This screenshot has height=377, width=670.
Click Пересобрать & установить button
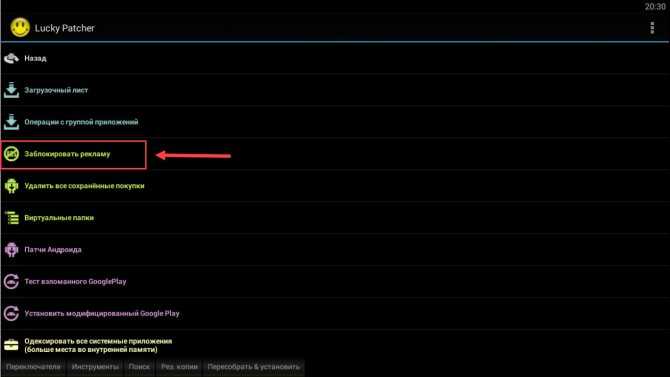point(253,367)
